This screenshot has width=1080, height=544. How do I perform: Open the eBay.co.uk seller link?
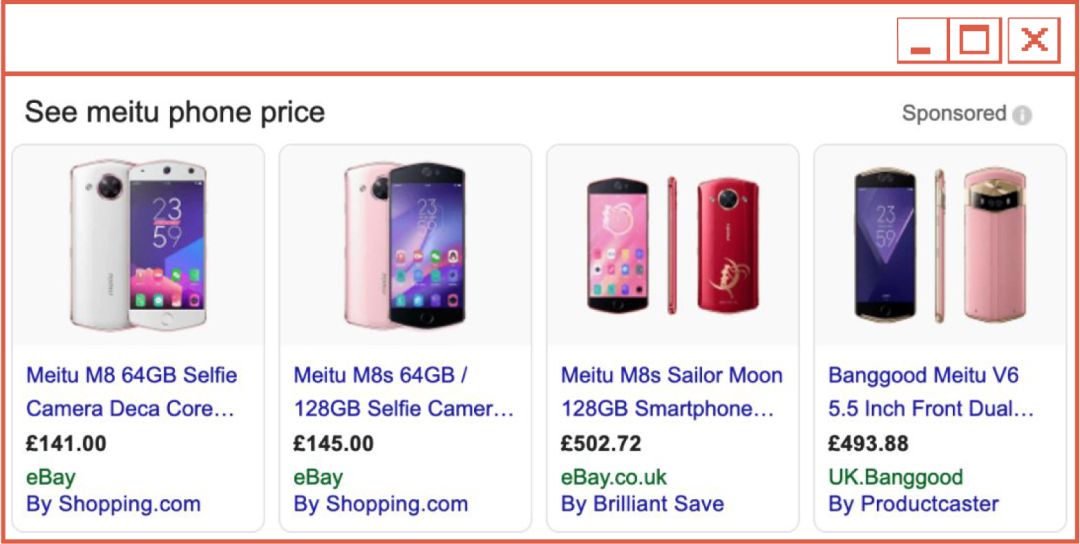pos(613,477)
